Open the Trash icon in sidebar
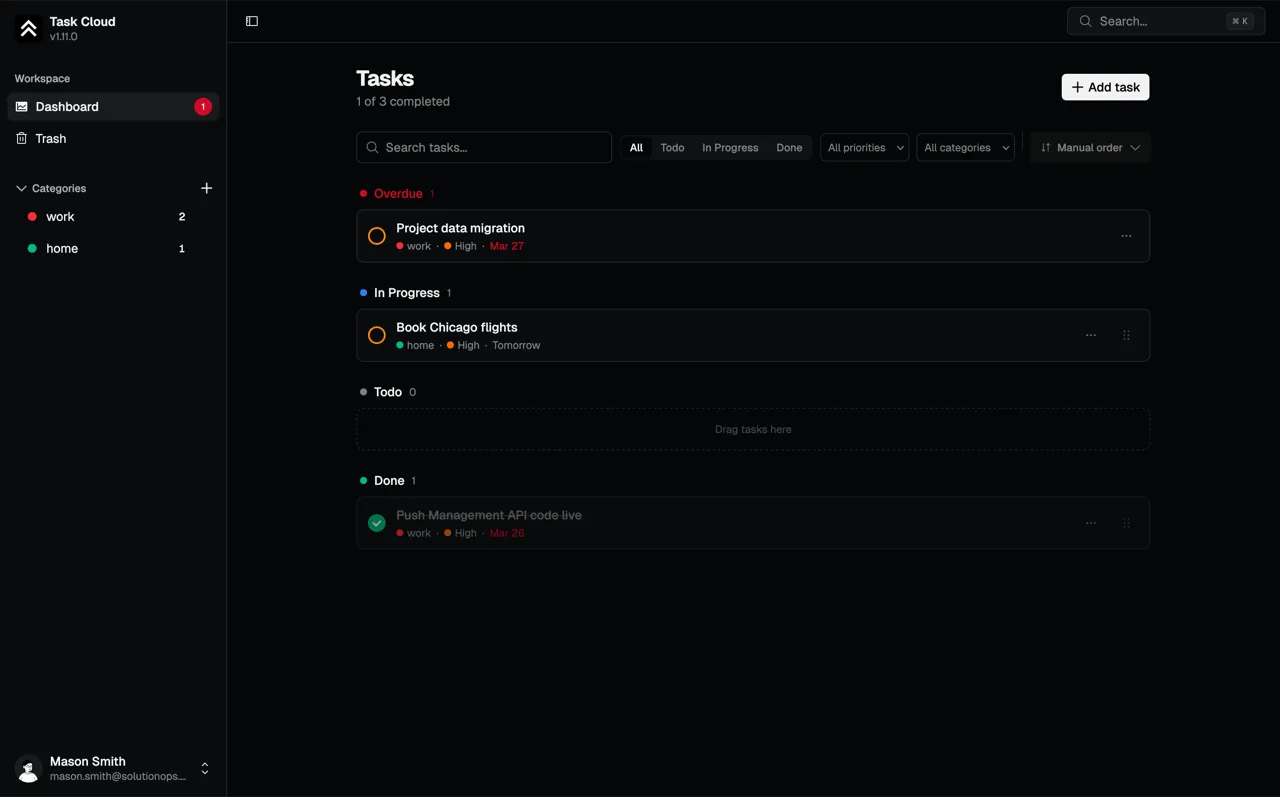The height and width of the screenshot is (797, 1280). (22, 139)
